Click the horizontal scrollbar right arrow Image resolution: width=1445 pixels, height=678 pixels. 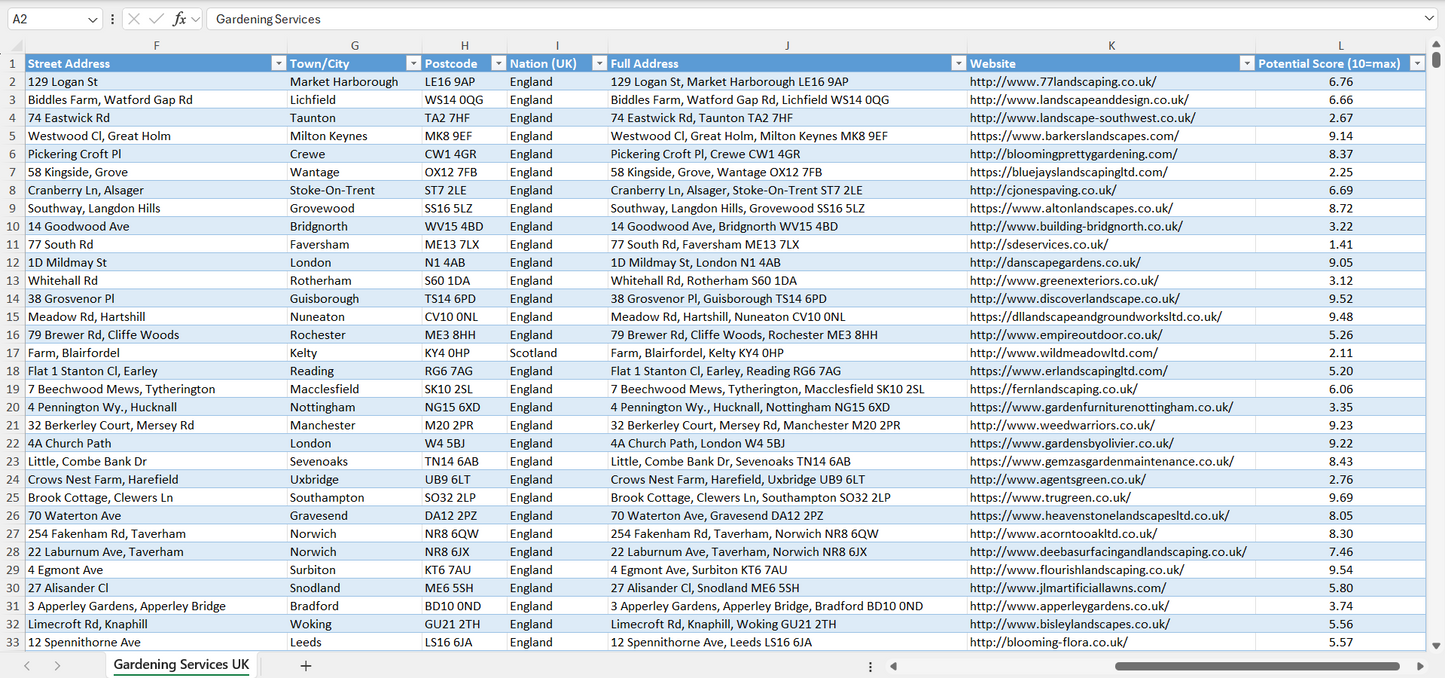tap(1420, 666)
